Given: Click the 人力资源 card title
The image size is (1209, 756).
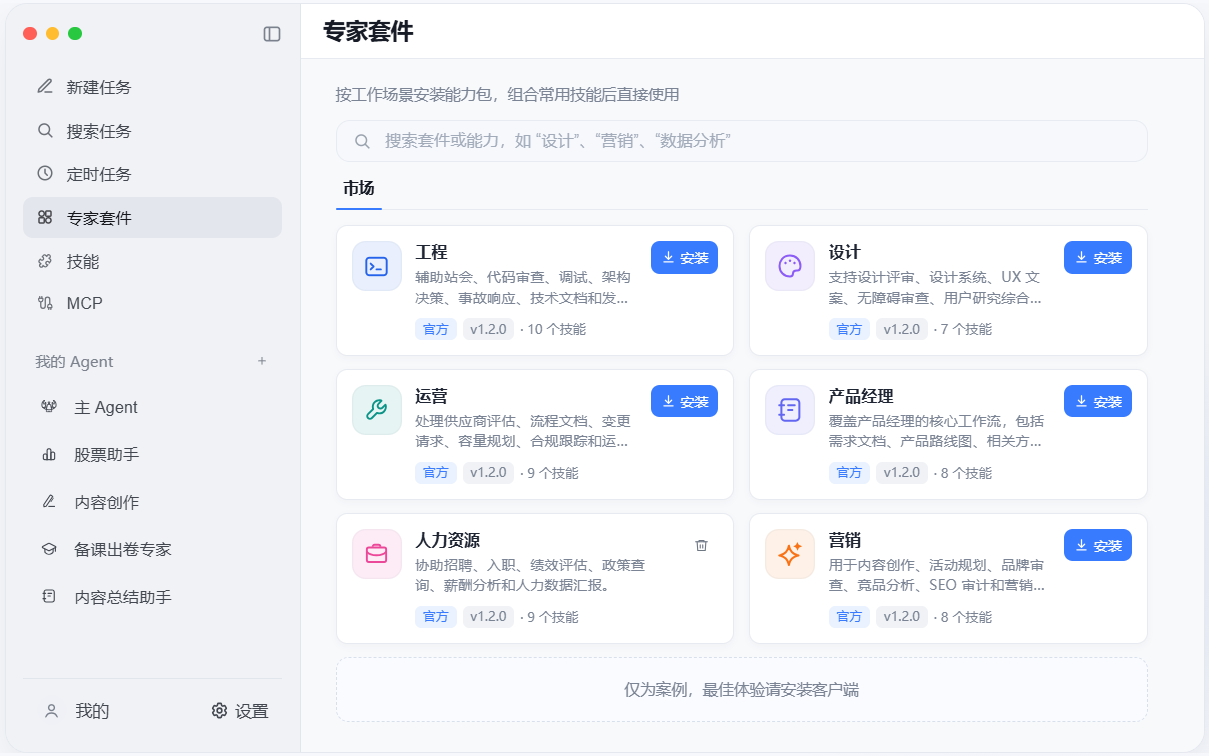Looking at the screenshot, I should click(447, 540).
